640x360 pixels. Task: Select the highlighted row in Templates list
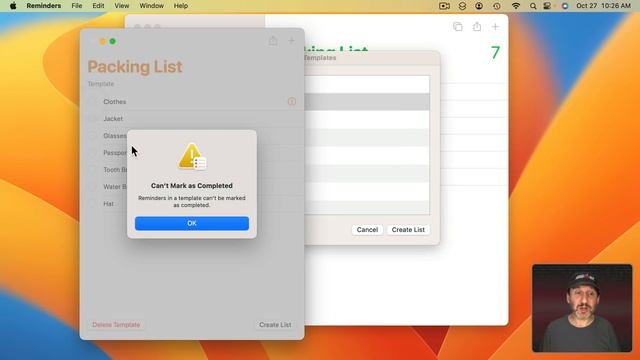pyautogui.click(x=367, y=102)
